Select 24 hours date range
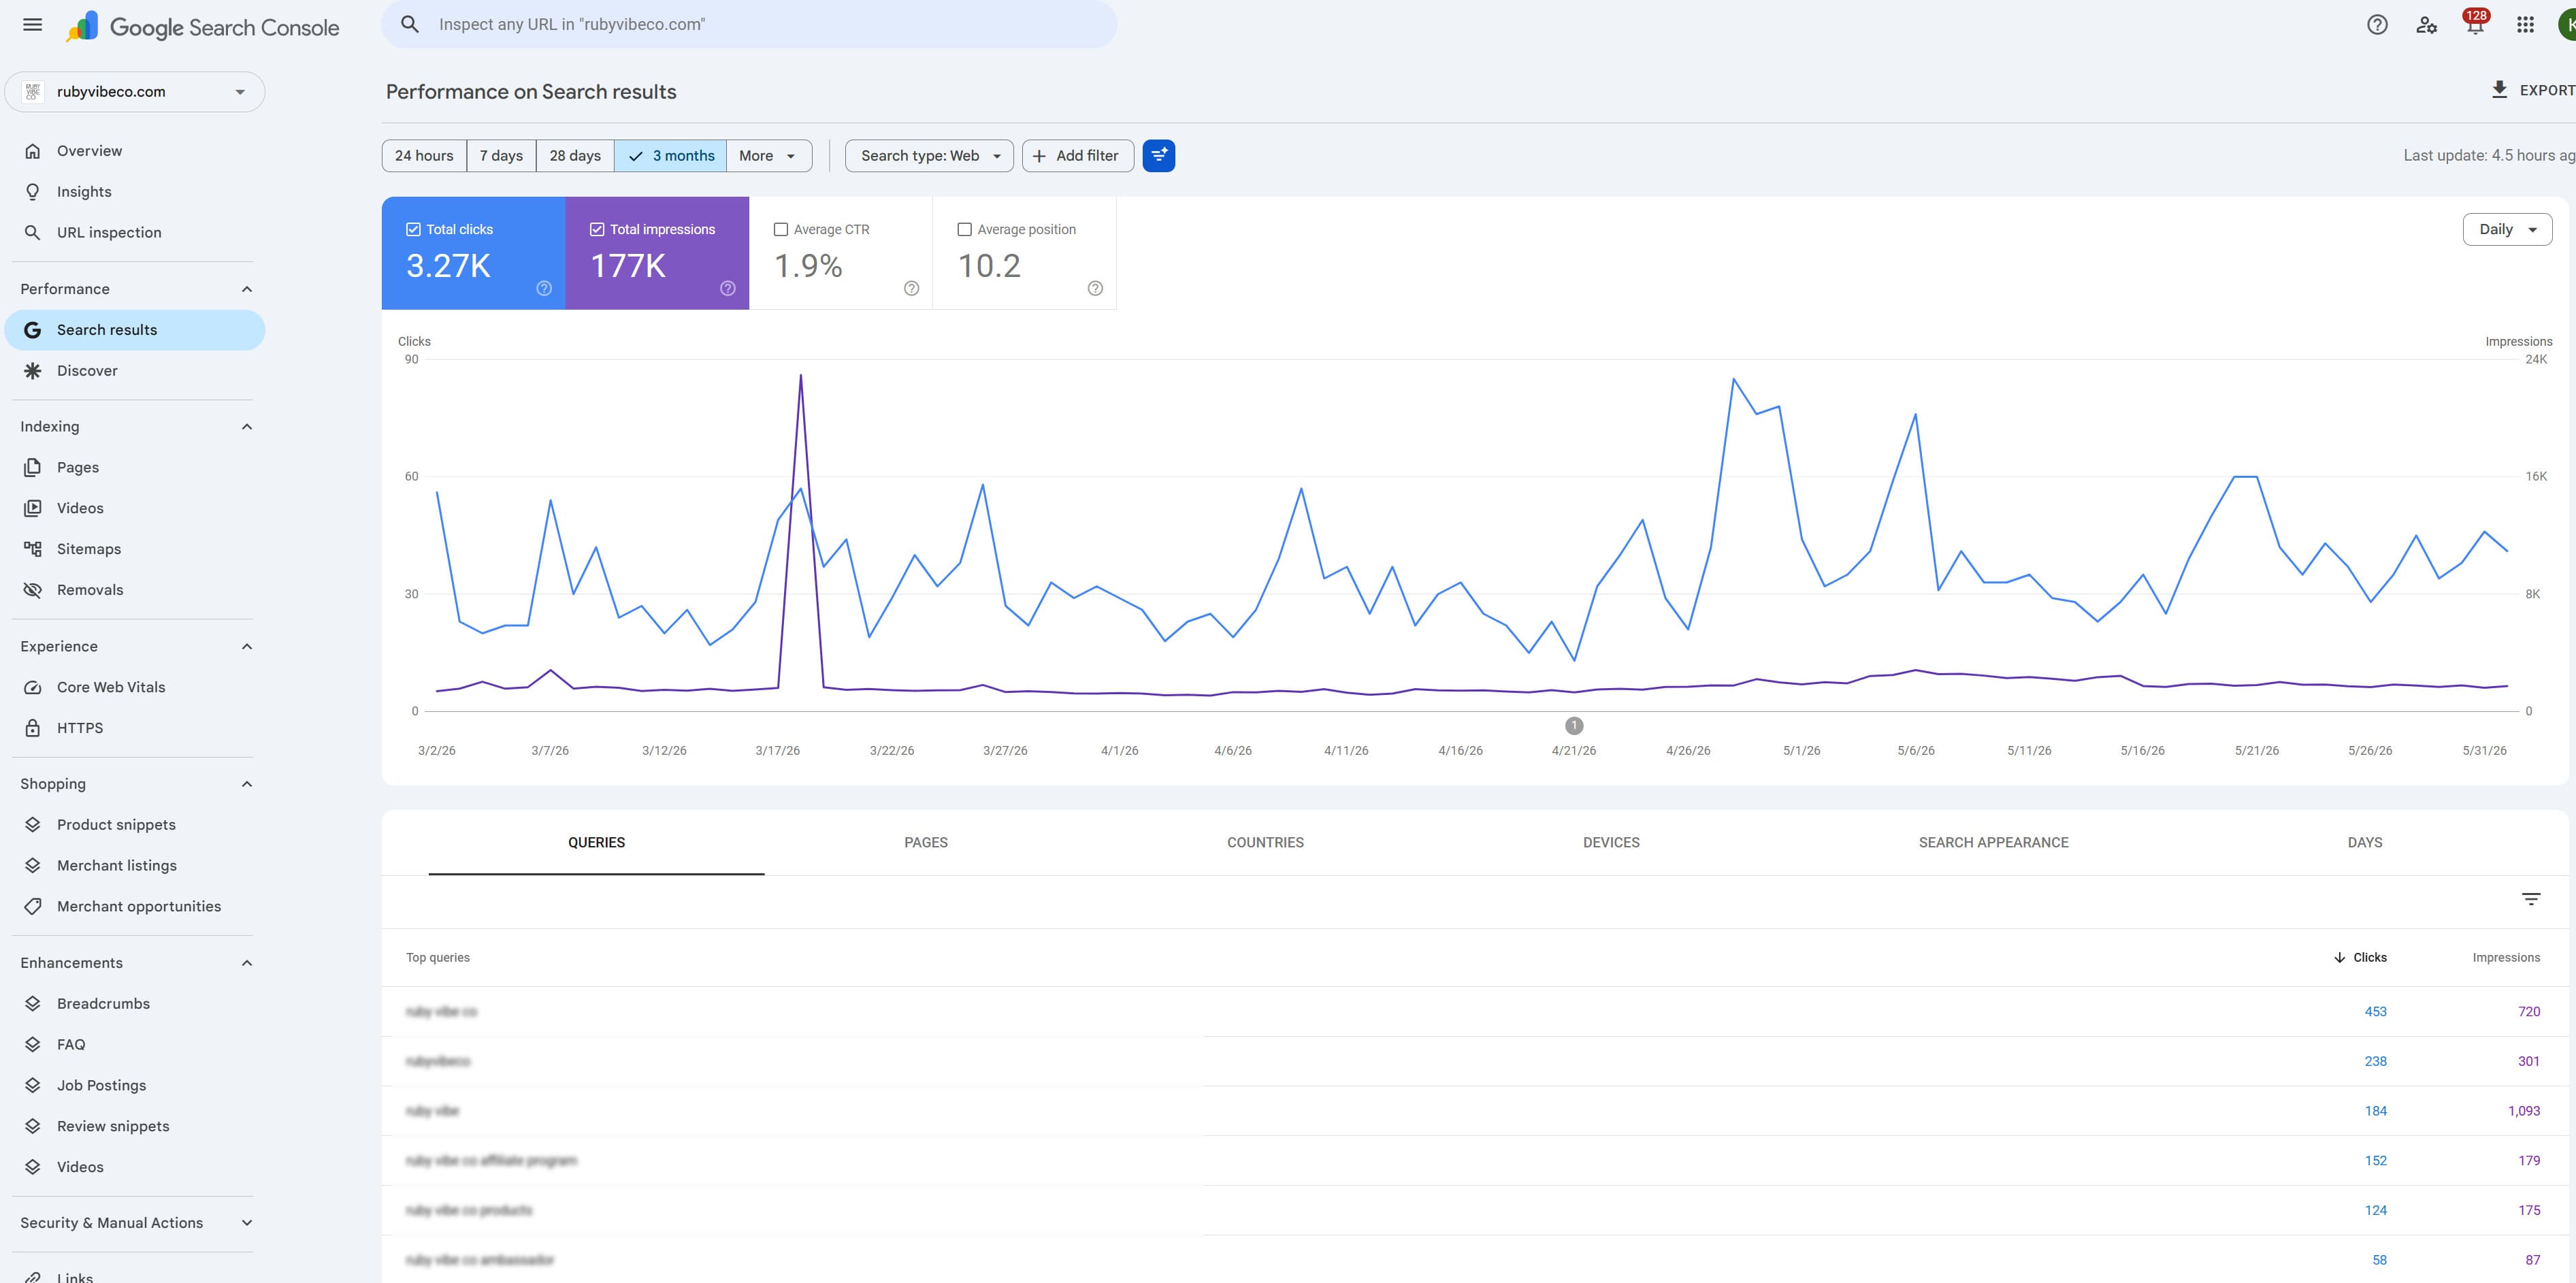The width and height of the screenshot is (2576, 1283). pyautogui.click(x=424, y=156)
